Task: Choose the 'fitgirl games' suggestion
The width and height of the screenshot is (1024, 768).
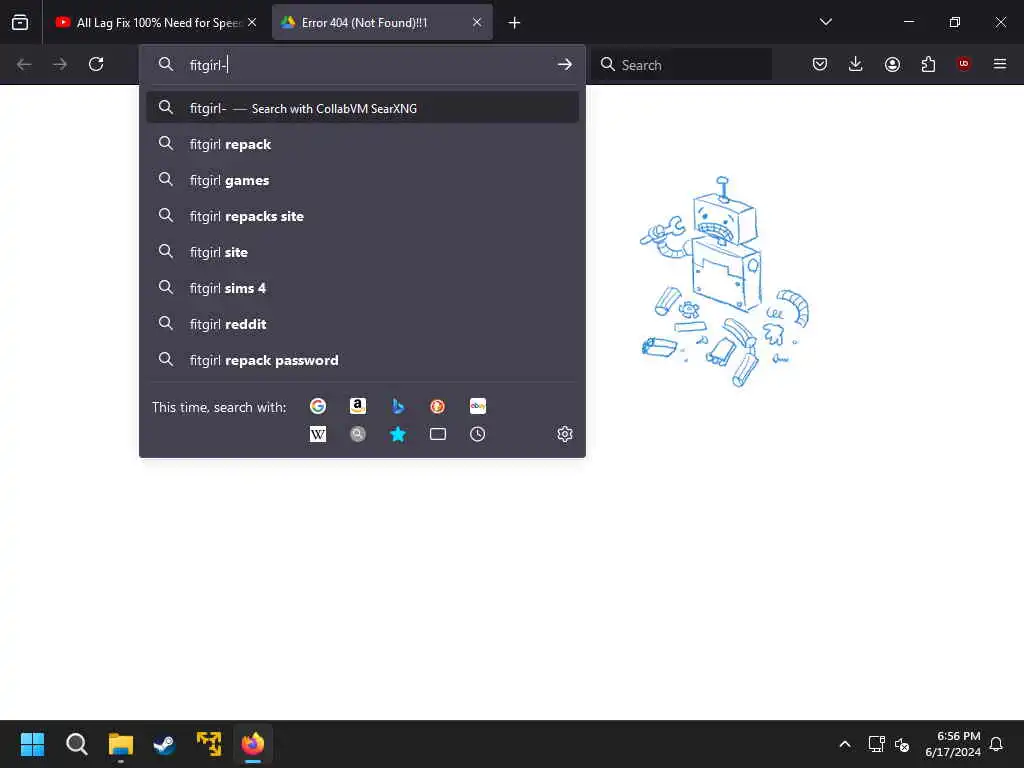Action: (362, 180)
